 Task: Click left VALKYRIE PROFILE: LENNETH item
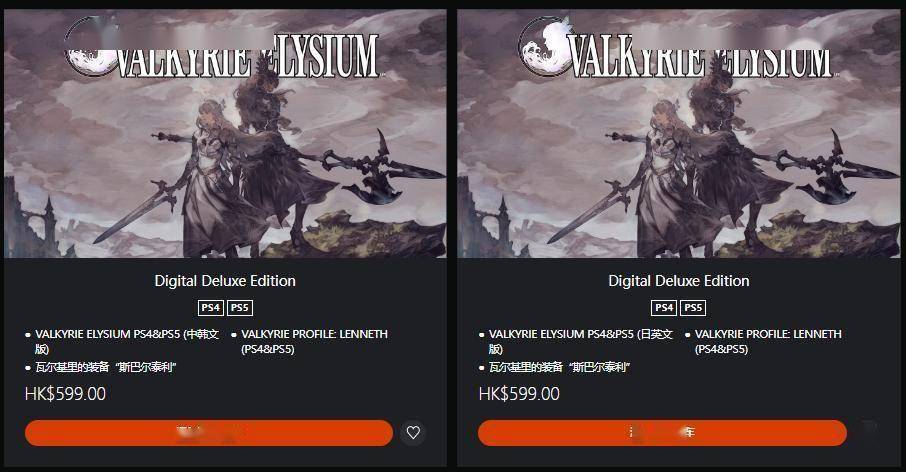314,341
